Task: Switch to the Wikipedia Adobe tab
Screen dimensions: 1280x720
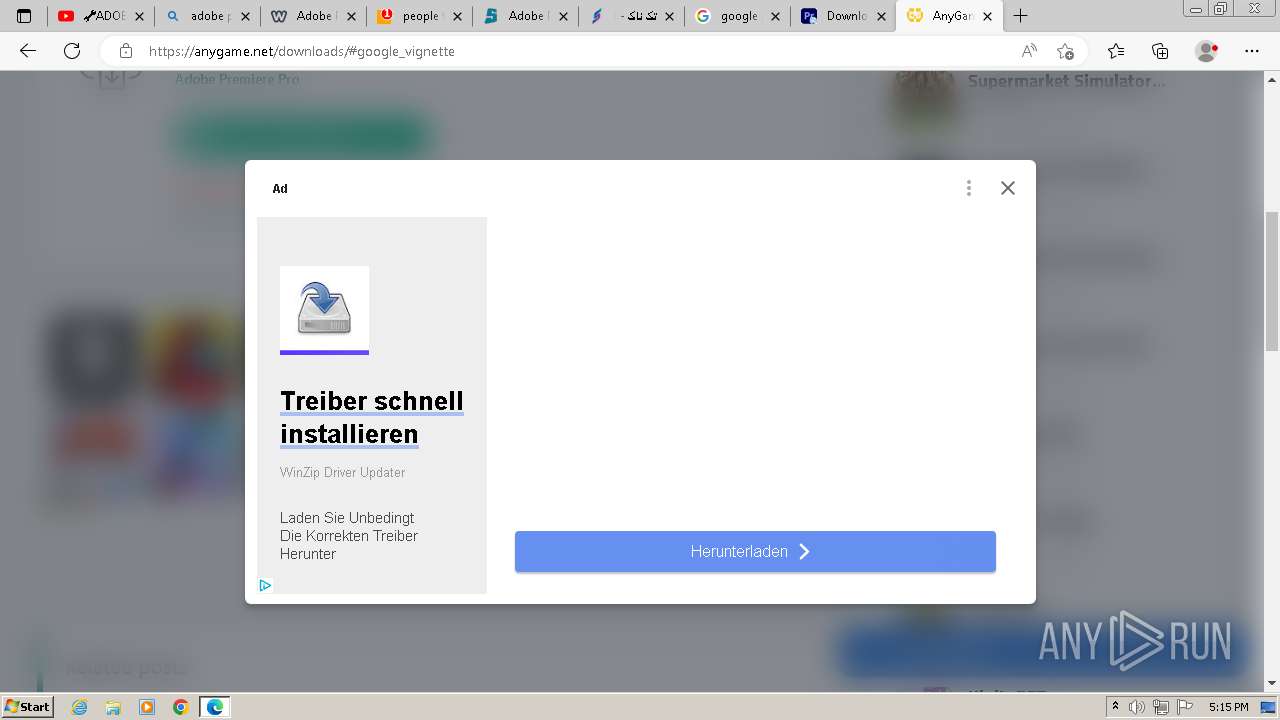Action: [x=312, y=16]
